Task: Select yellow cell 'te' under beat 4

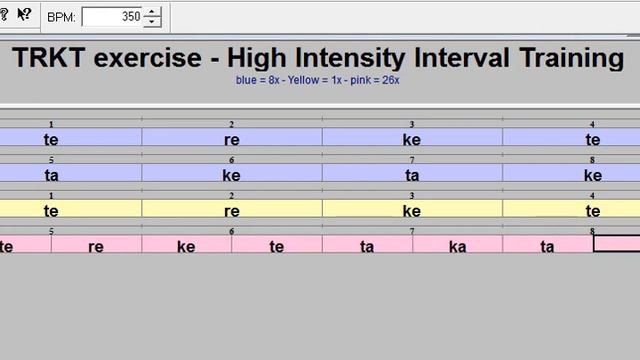Action: (571, 209)
